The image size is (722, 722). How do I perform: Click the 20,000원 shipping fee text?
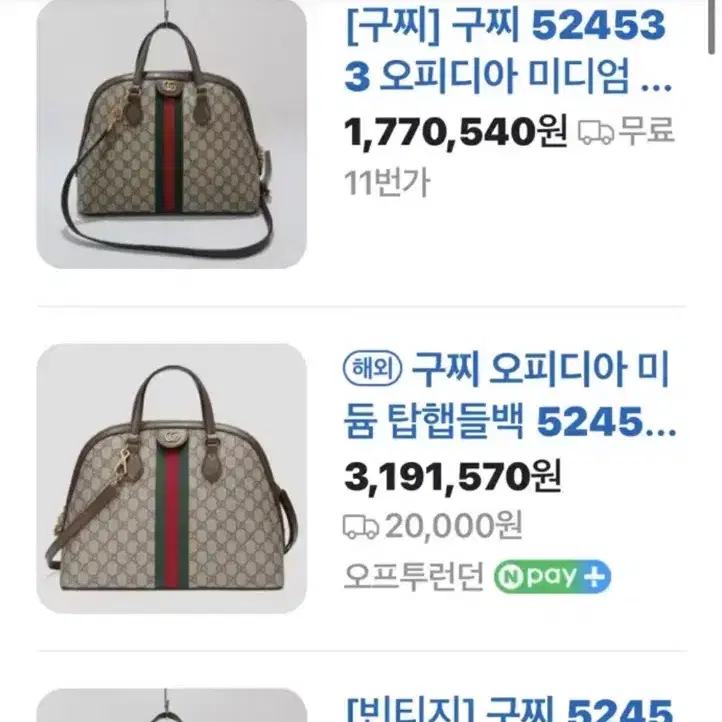[x=454, y=525]
